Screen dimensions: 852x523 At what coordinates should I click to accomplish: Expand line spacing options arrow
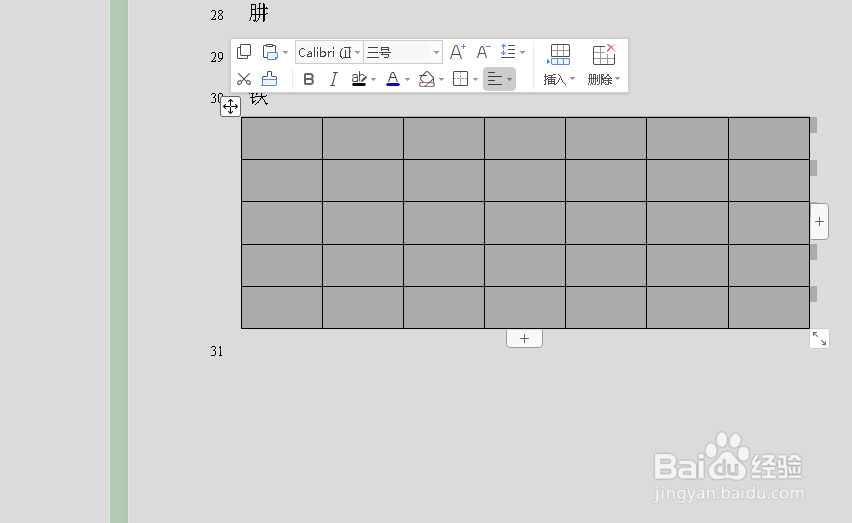(523, 53)
